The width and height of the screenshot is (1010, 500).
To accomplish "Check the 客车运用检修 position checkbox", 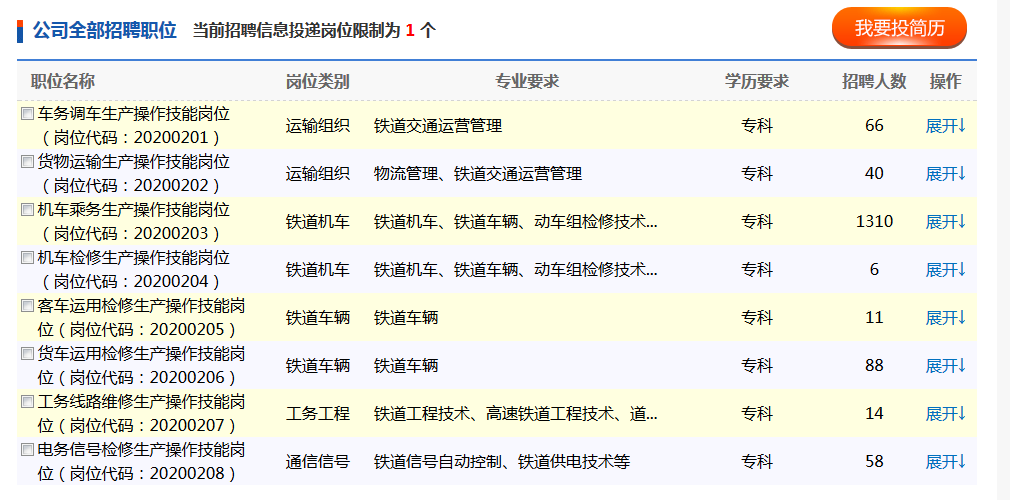I will (28, 306).
